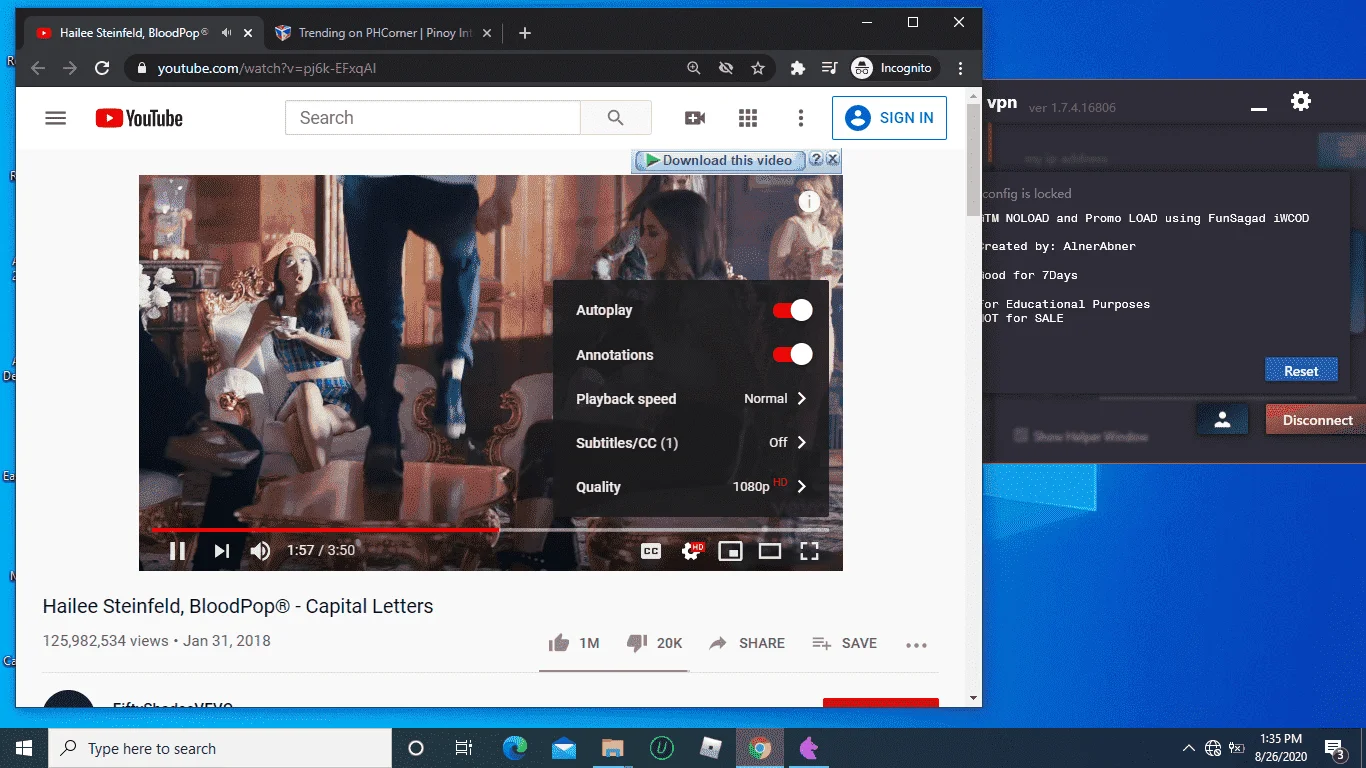This screenshot has height=768, width=1366.
Task: Click the search magnifier button on YouTube
Action: point(616,118)
